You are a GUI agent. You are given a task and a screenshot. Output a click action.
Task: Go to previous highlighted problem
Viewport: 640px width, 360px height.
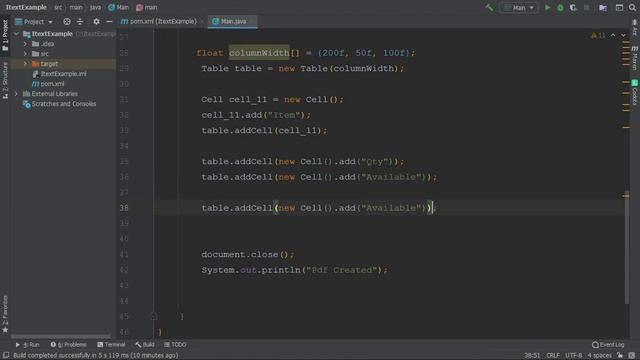[x=613, y=36]
